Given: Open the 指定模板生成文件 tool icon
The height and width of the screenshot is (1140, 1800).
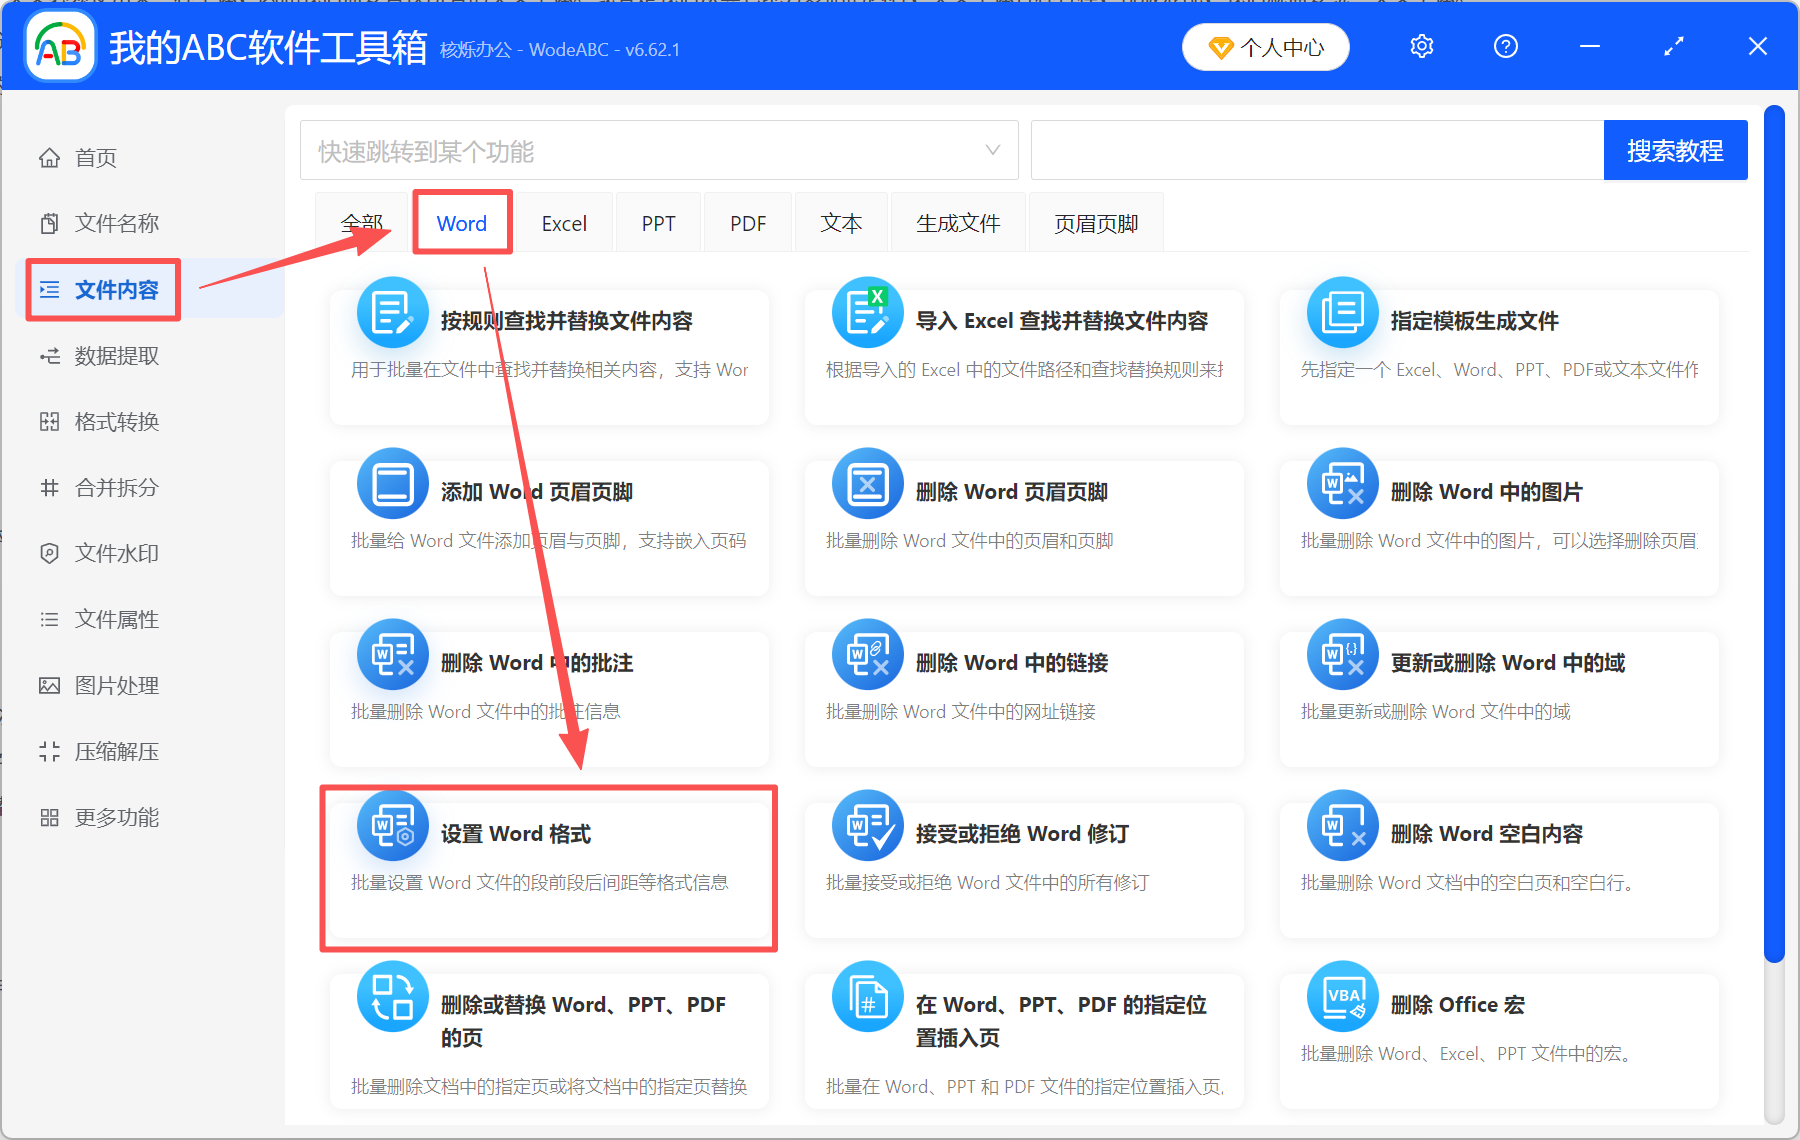Looking at the screenshot, I should (x=1341, y=312).
